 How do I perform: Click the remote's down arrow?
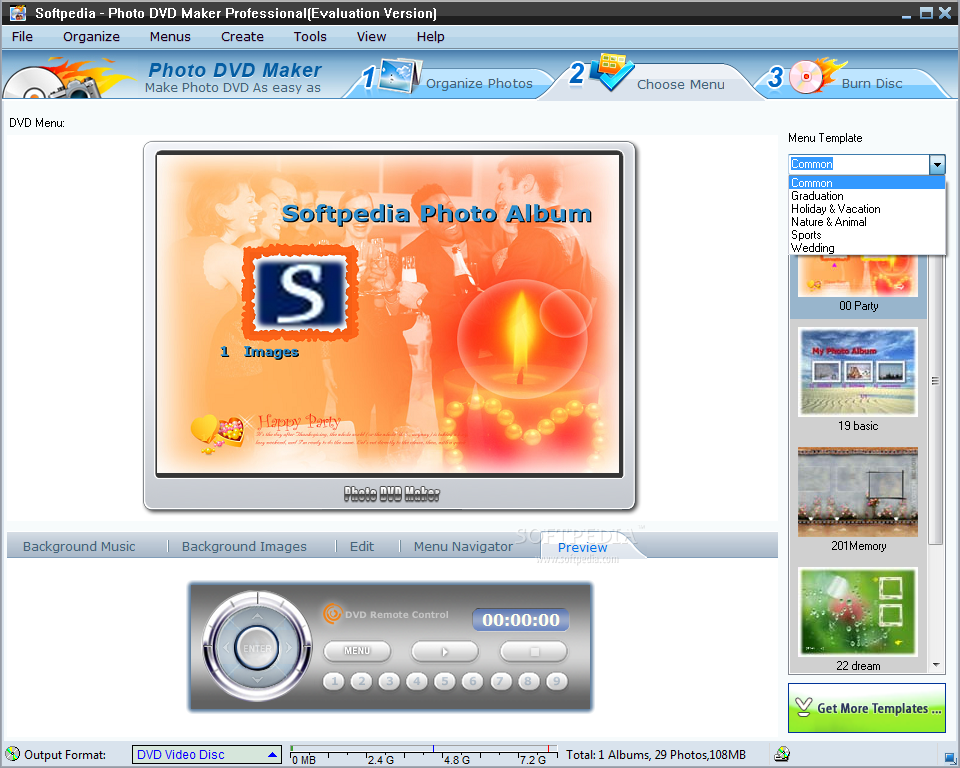[x=257, y=680]
